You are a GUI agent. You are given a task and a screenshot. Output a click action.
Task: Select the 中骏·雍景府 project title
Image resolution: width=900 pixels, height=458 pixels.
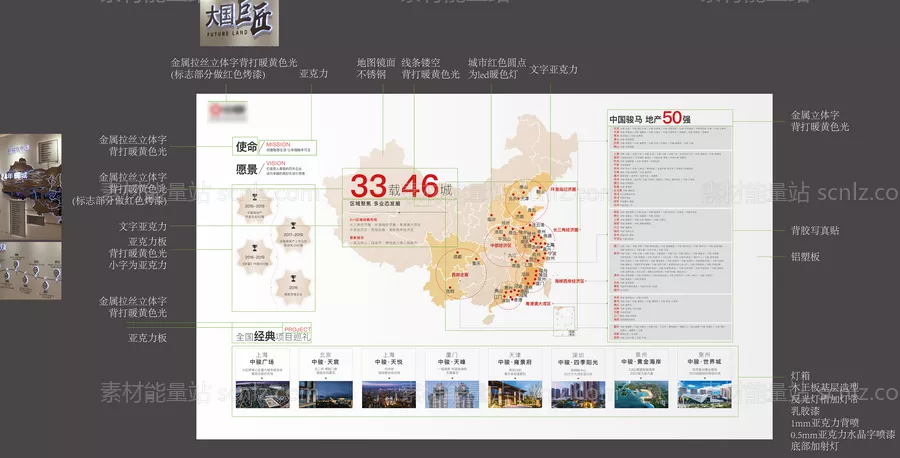coord(515,362)
